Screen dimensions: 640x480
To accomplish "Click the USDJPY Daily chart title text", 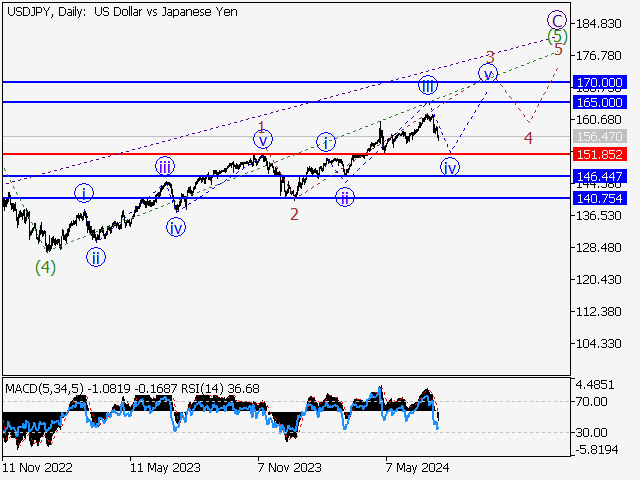I will click(122, 12).
